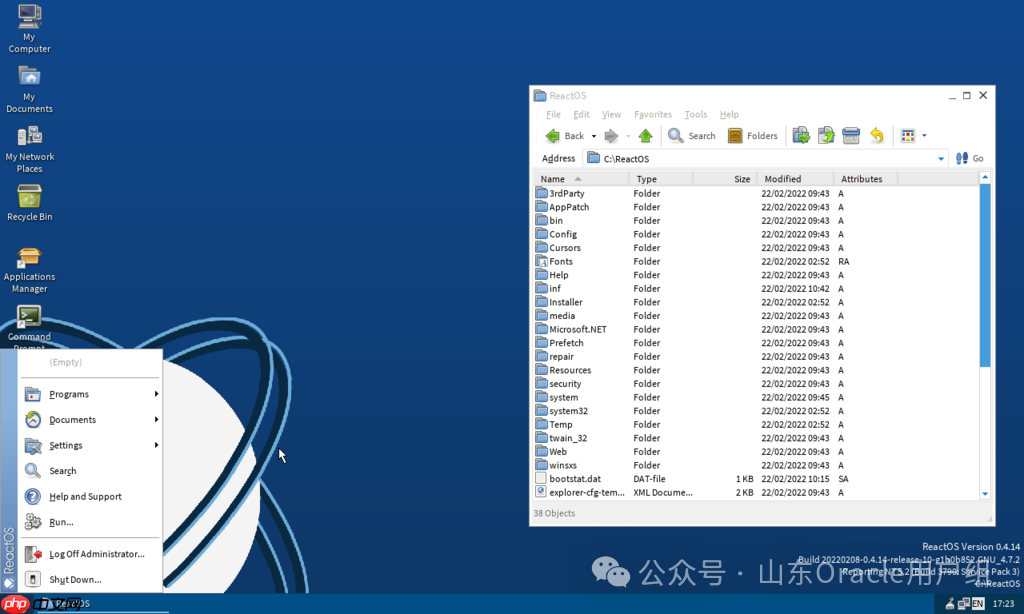The image size is (1024, 614).
Task: Click the Undo arrow icon
Action: 876,135
